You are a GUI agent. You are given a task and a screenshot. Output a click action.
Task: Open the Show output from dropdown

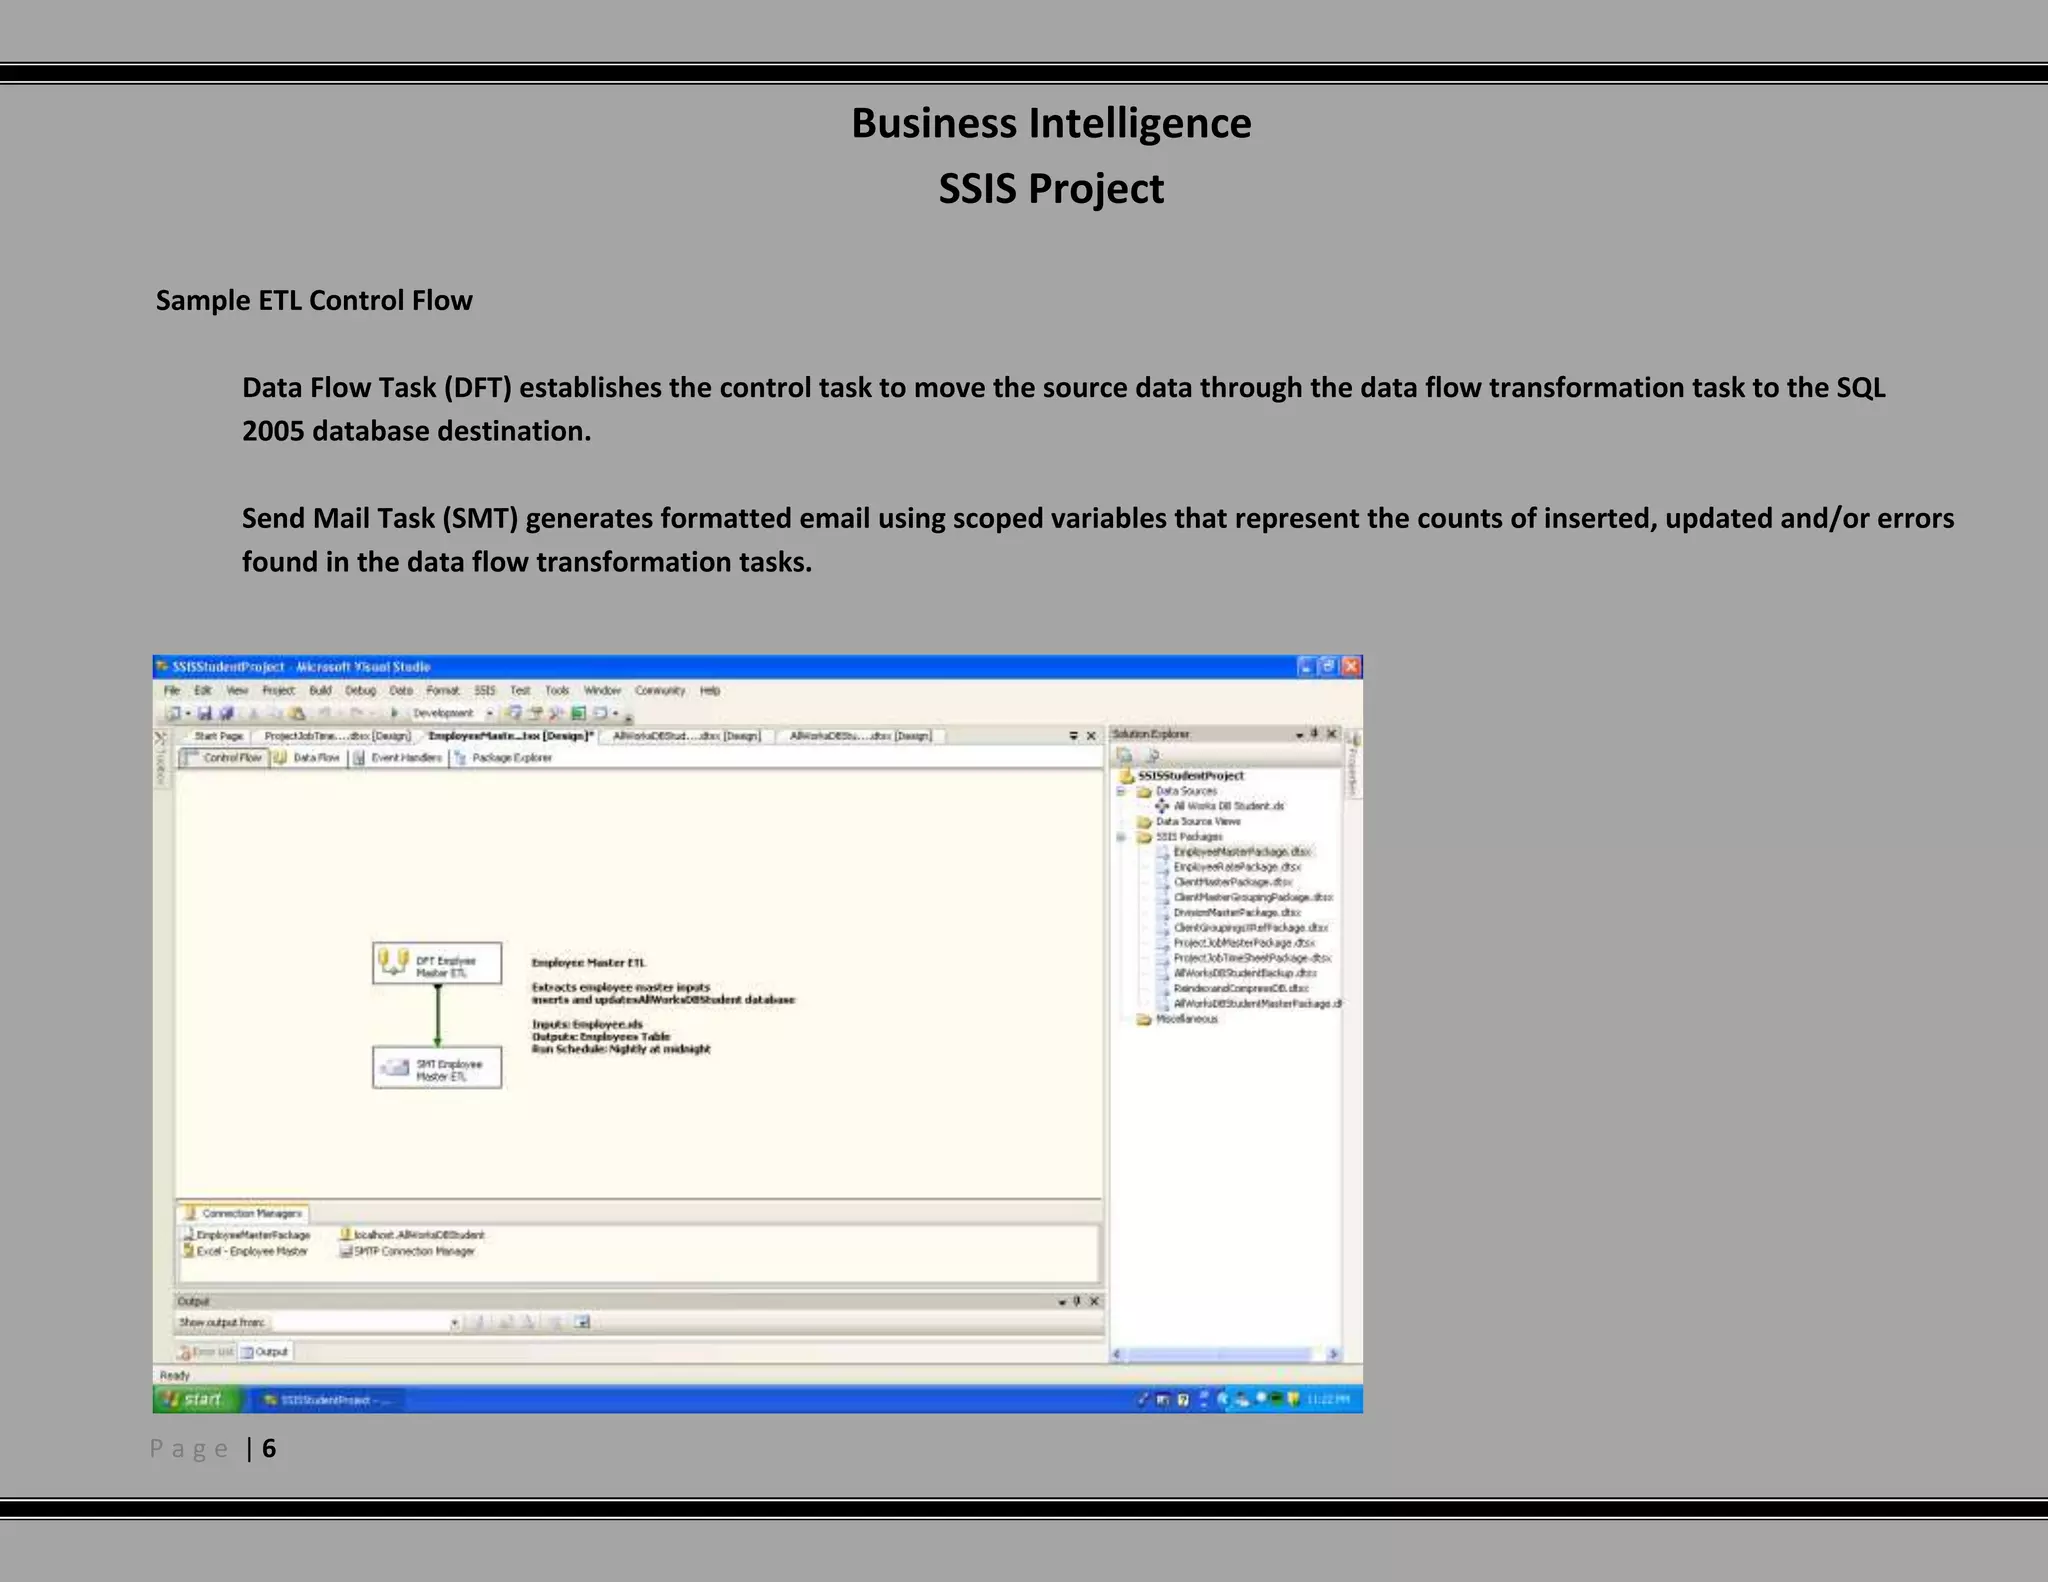pyautogui.click(x=455, y=1322)
